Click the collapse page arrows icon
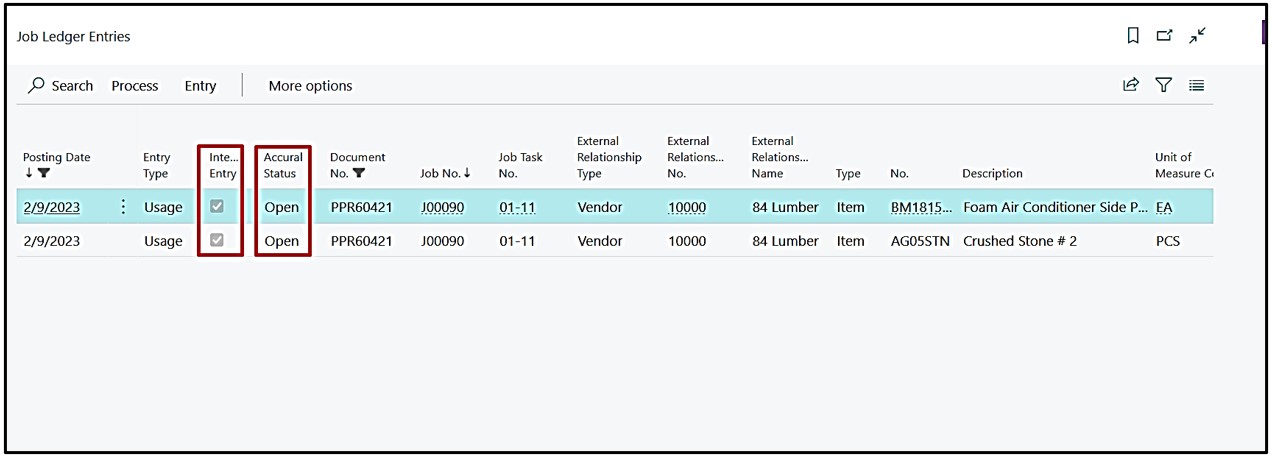Screen dimensions: 1273x458 [x=1197, y=36]
